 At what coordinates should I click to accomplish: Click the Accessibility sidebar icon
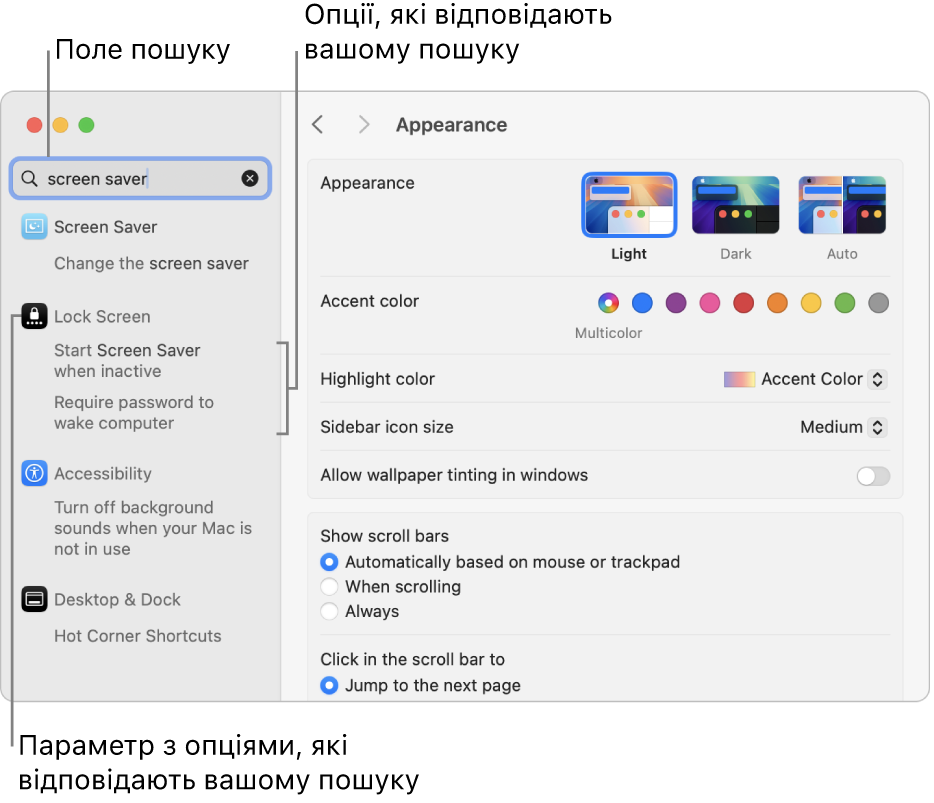point(34,474)
